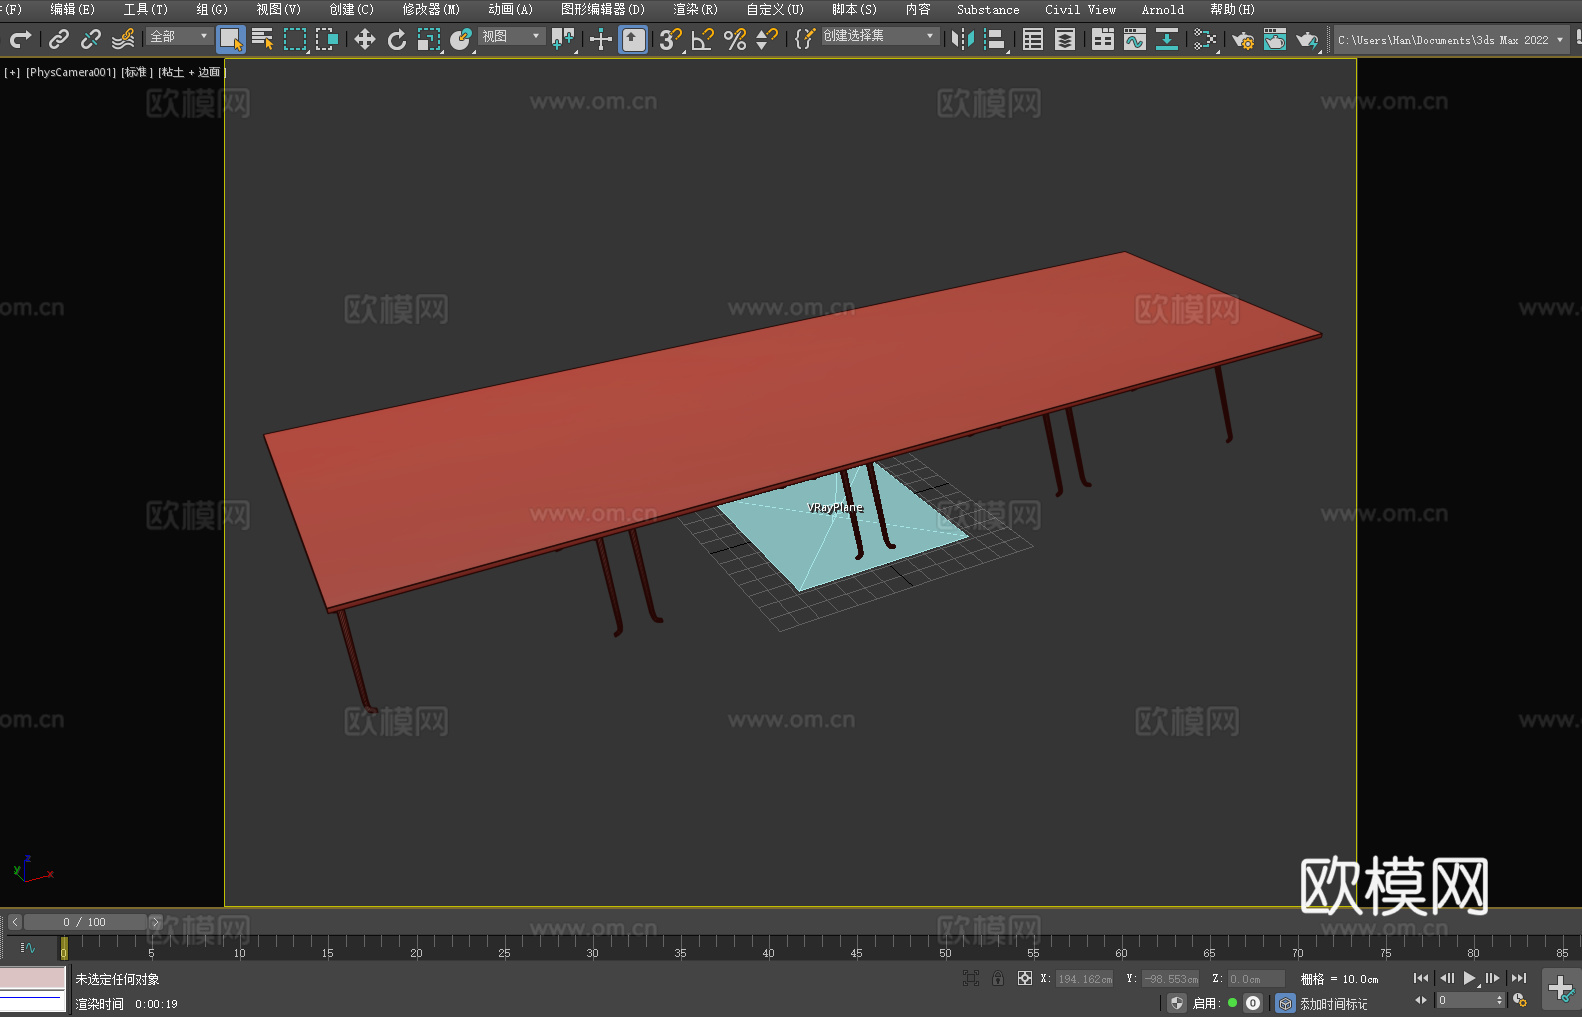
Task: Activate the Select Object tool
Action: (231, 39)
